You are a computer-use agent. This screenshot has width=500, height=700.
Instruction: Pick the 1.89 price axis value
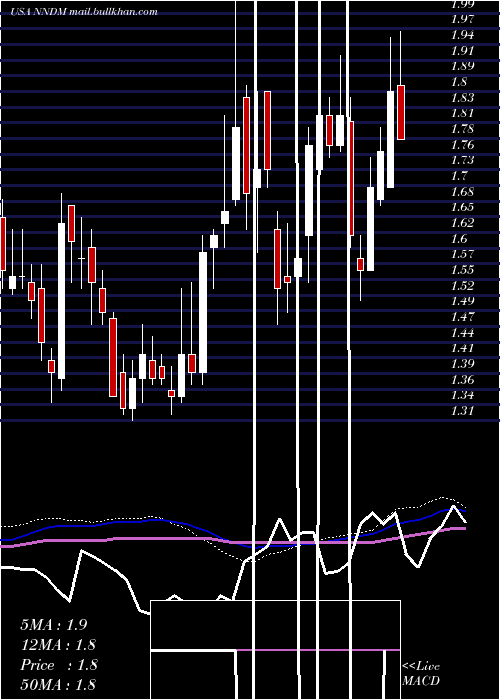click(462, 66)
